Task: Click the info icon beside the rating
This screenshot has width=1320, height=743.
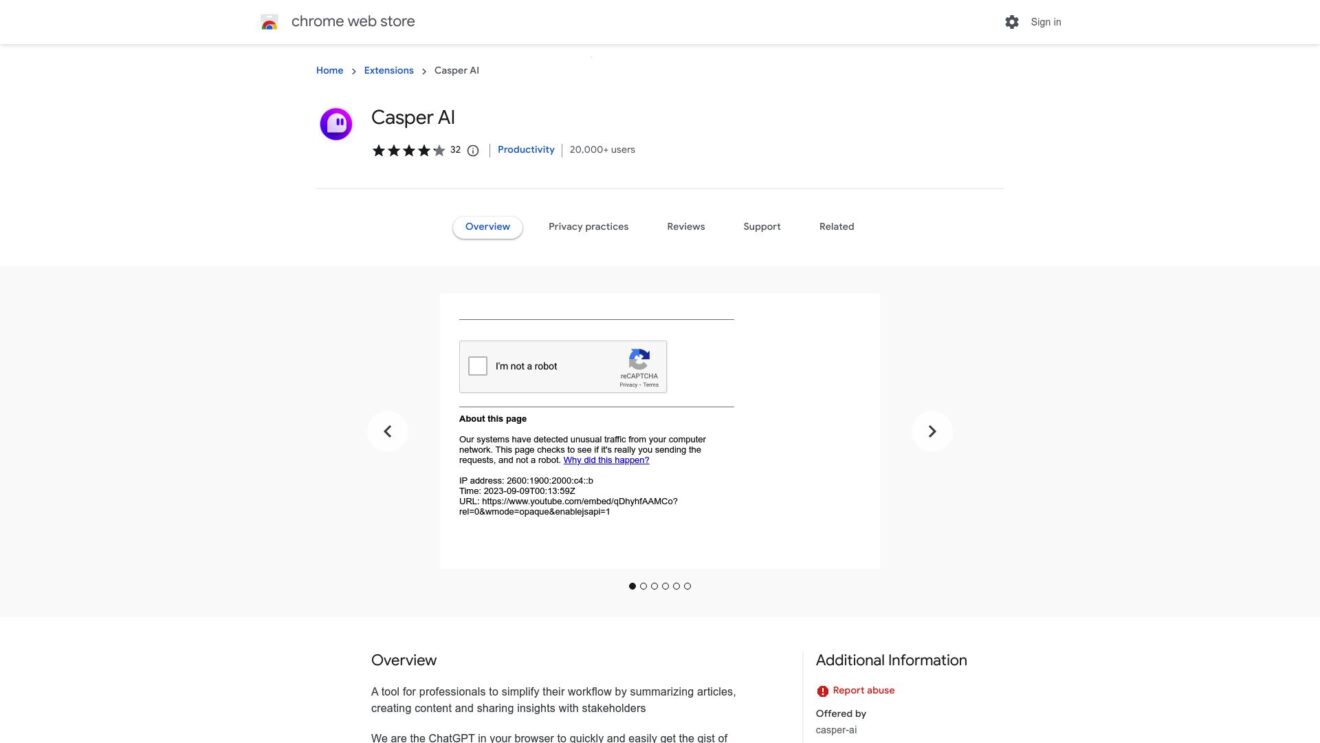Action: pos(472,149)
